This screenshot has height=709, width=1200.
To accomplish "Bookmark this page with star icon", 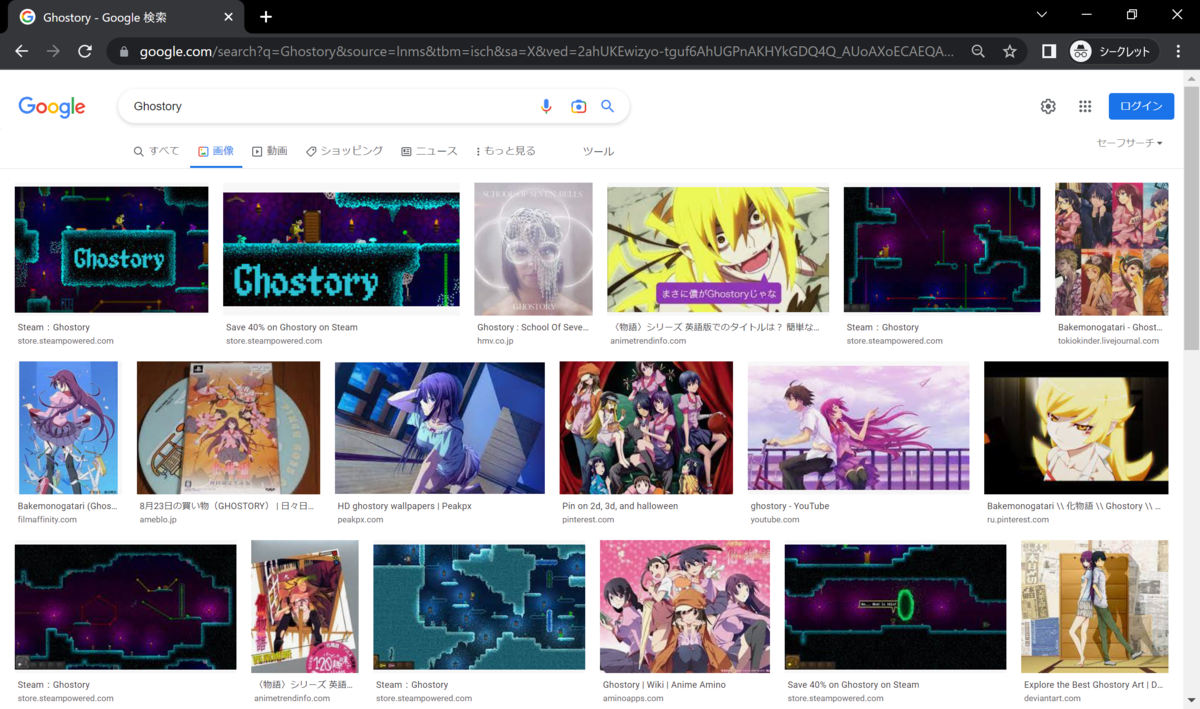I will [x=1010, y=51].
